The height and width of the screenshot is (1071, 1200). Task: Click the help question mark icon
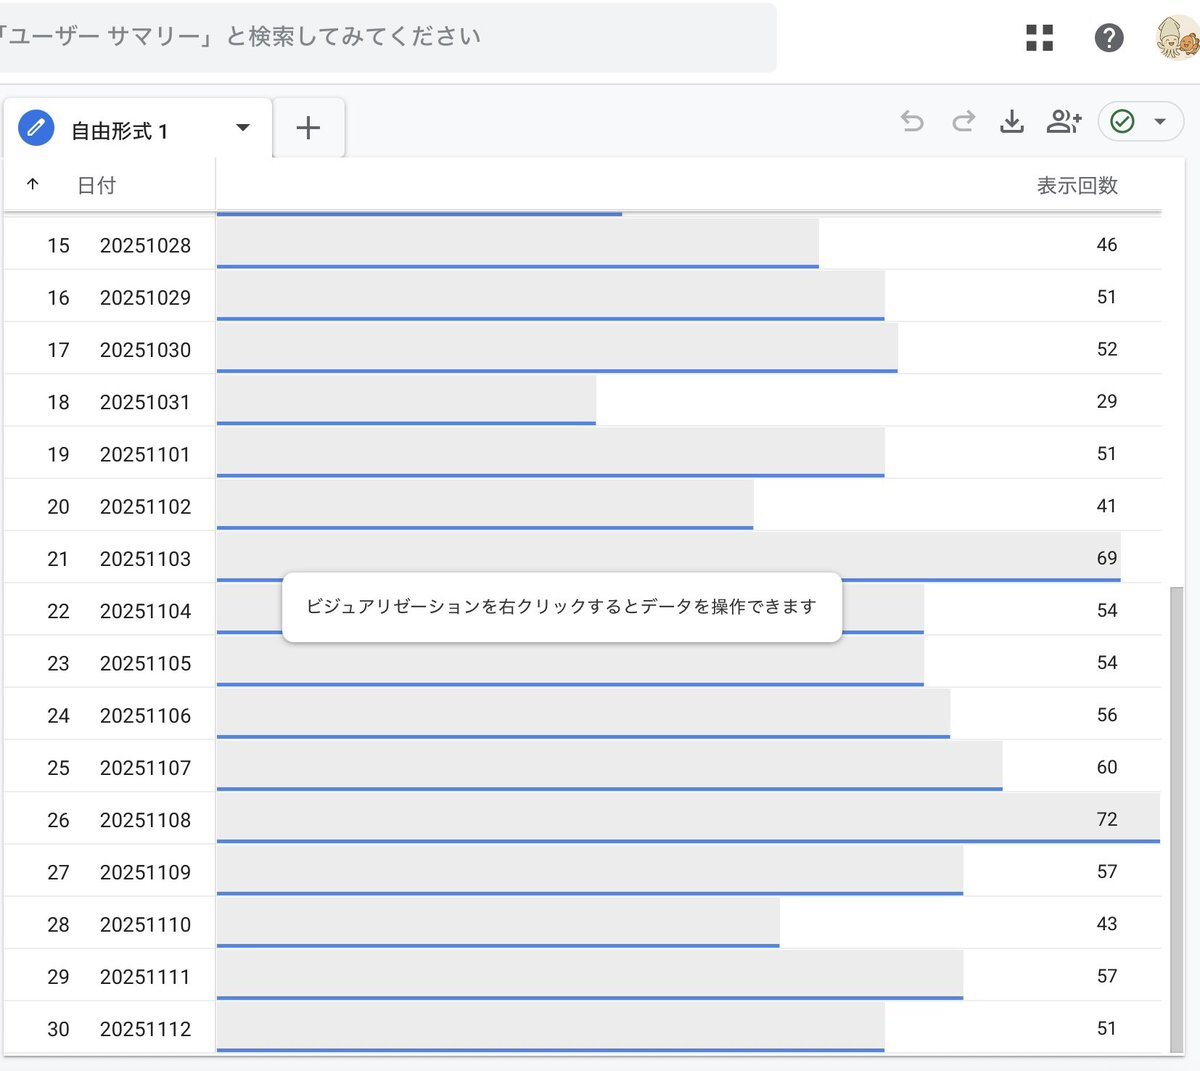tap(1109, 38)
